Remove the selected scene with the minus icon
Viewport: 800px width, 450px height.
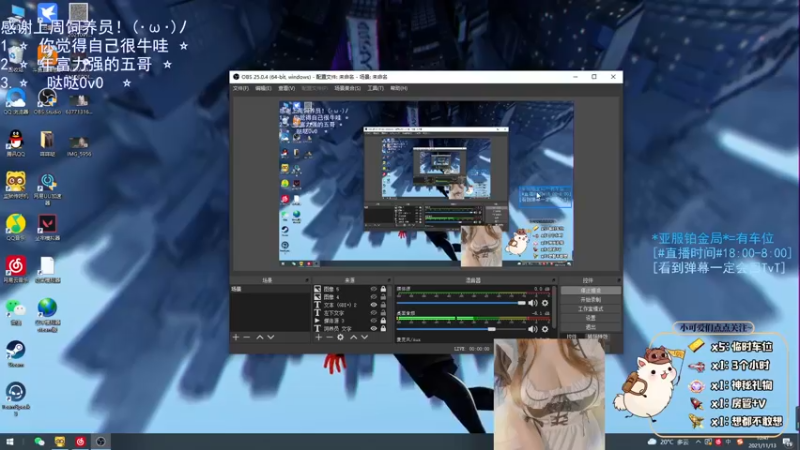pyautogui.click(x=247, y=337)
